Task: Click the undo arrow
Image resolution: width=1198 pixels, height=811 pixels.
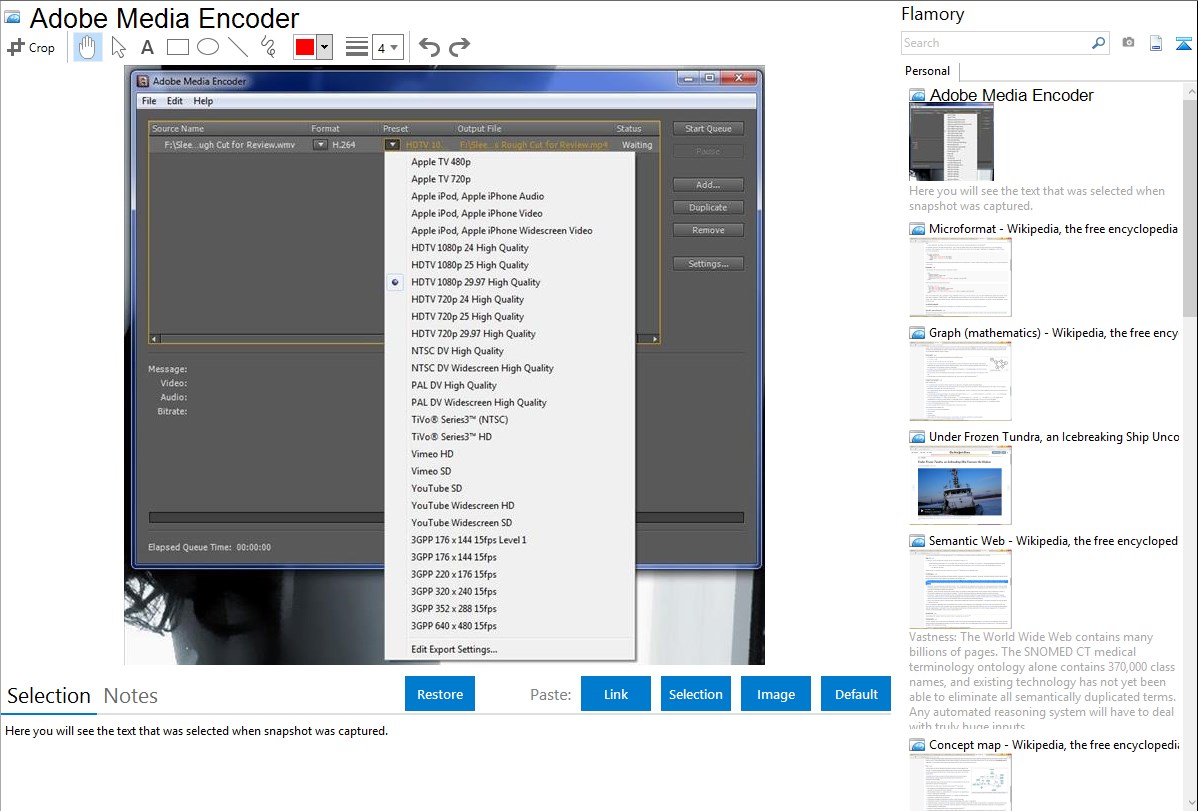Action: [x=429, y=47]
